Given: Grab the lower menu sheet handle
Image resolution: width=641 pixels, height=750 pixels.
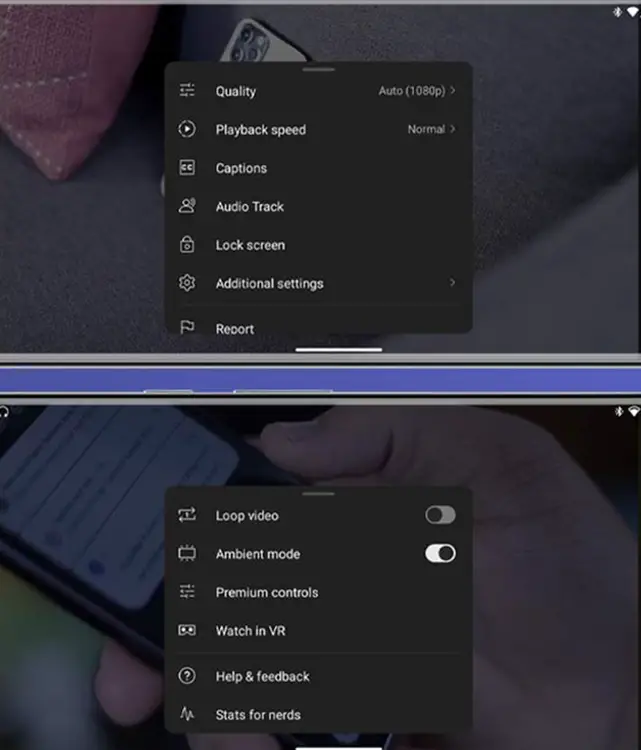Looking at the screenshot, I should point(319,494).
